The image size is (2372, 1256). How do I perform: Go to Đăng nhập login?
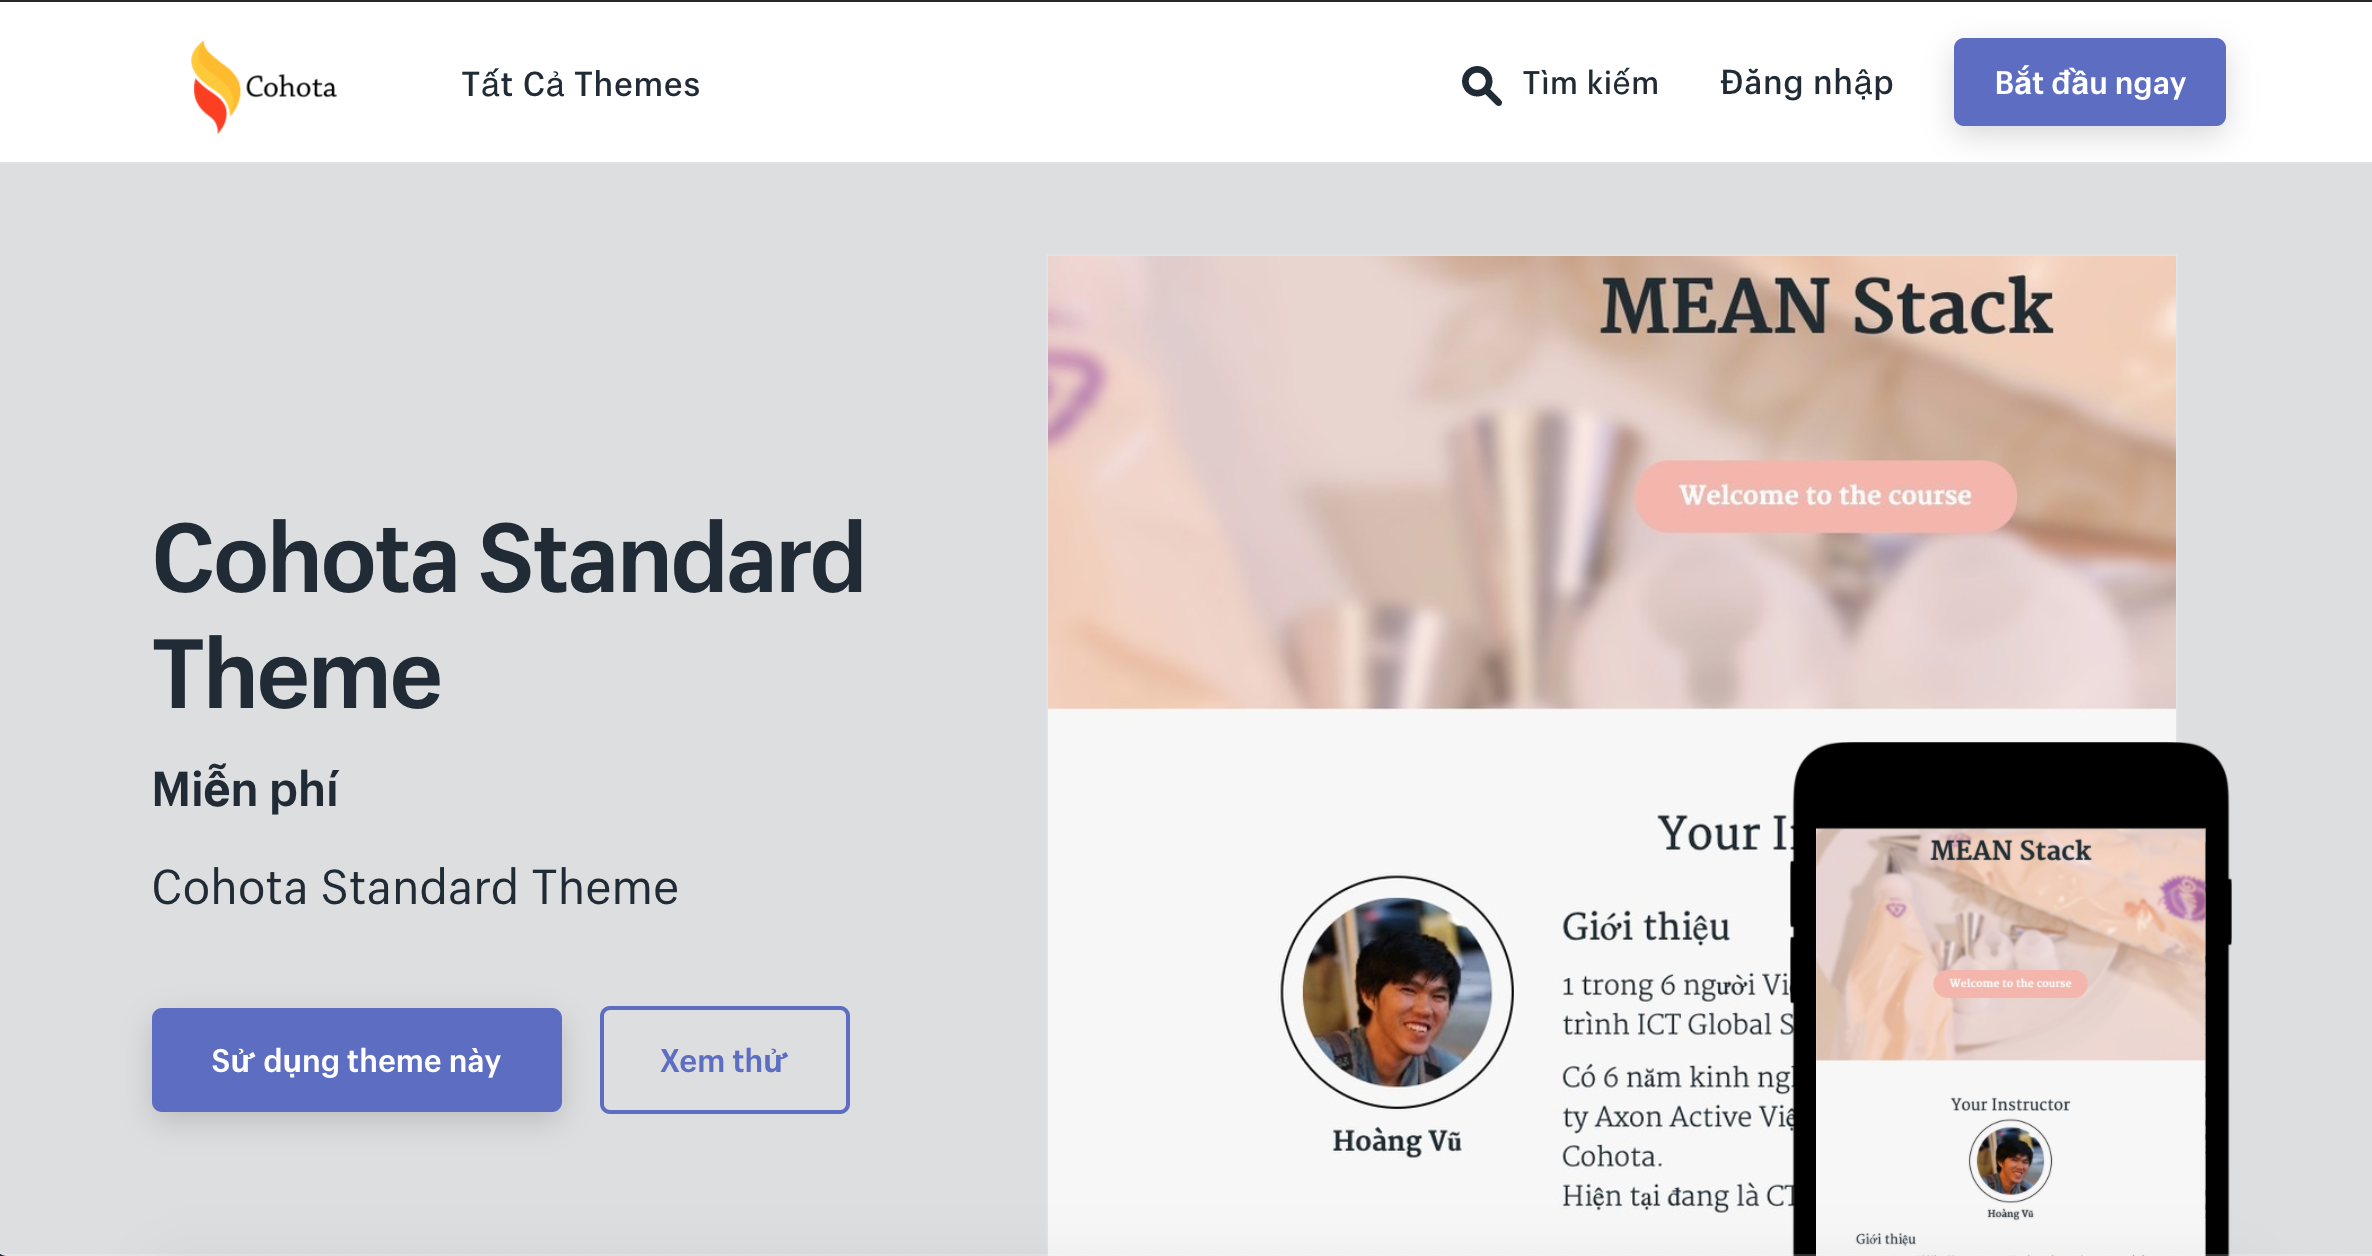coord(1806,83)
